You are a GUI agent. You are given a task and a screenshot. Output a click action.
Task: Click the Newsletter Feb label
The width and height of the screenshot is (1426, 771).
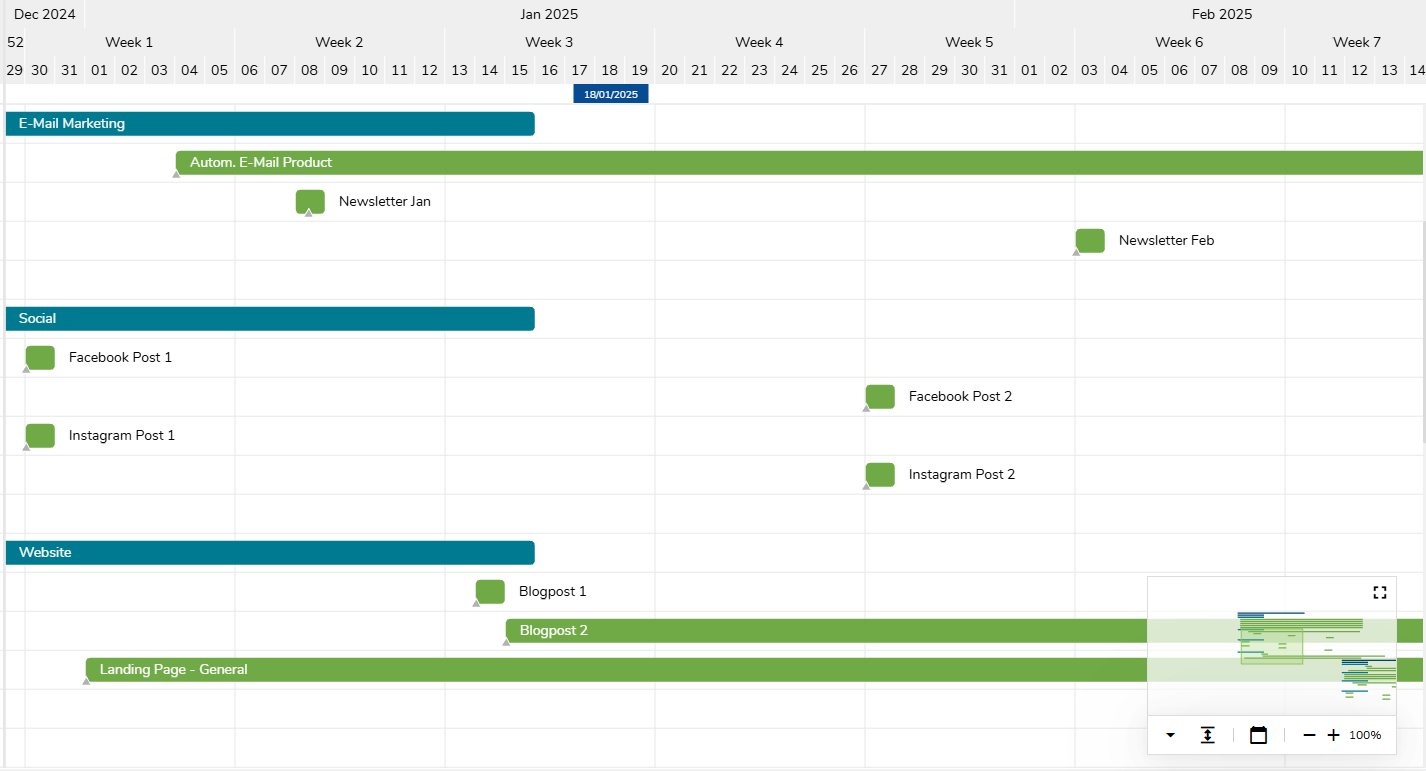tap(1166, 240)
